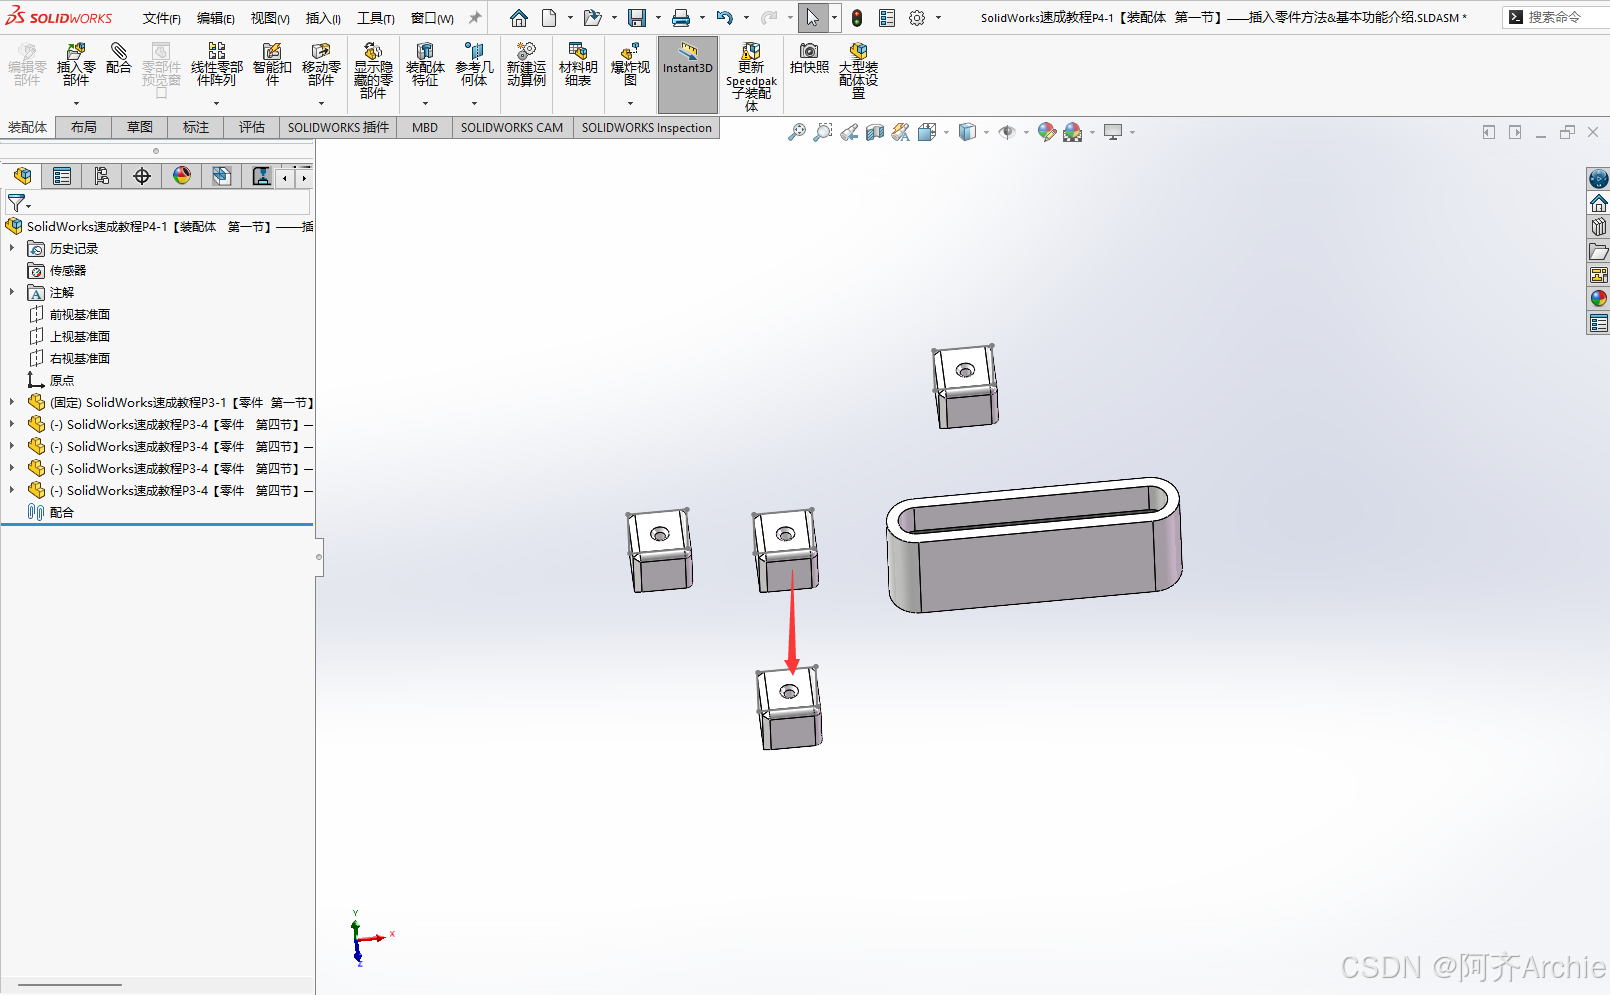Image resolution: width=1610 pixels, height=995 pixels.
Task: Click the 搜索命令 search input field
Action: tap(1556, 17)
